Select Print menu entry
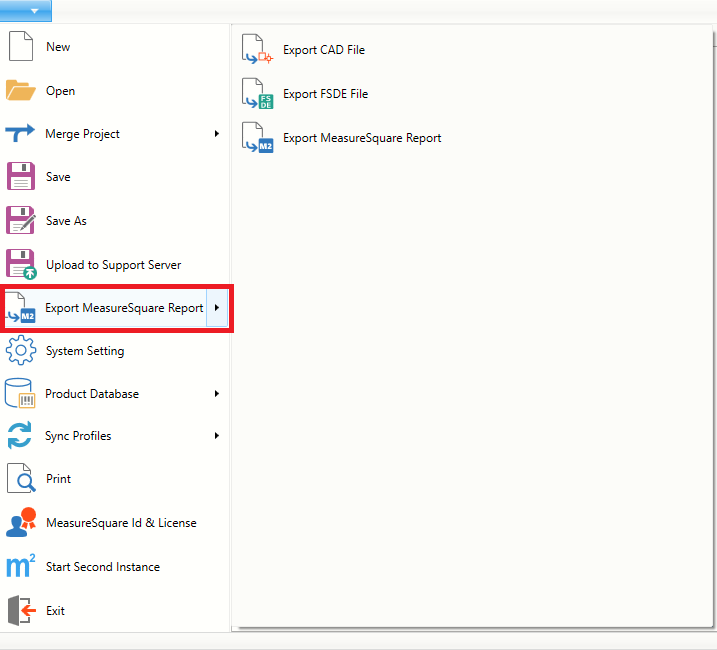Viewport: 717px width, 650px height. [59, 478]
